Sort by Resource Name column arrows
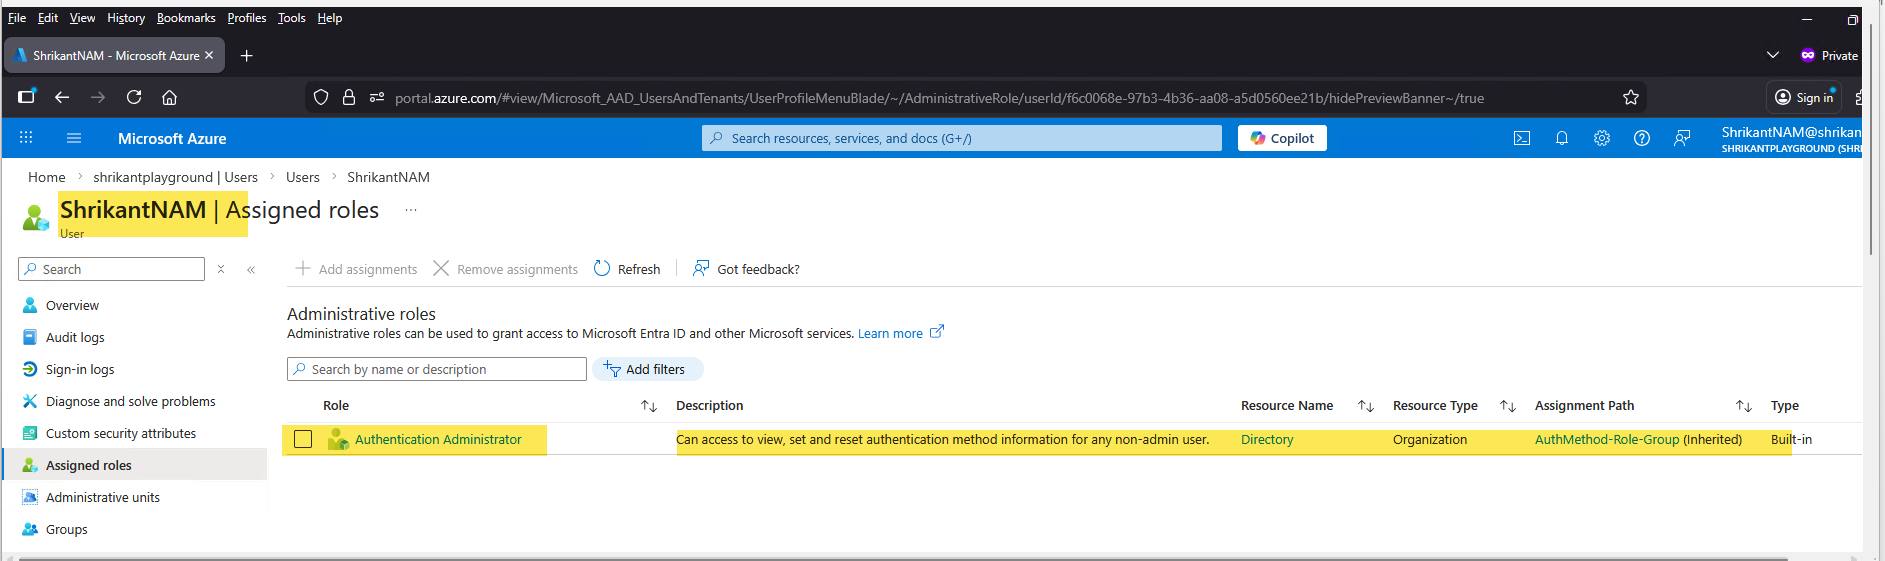 1365,405
